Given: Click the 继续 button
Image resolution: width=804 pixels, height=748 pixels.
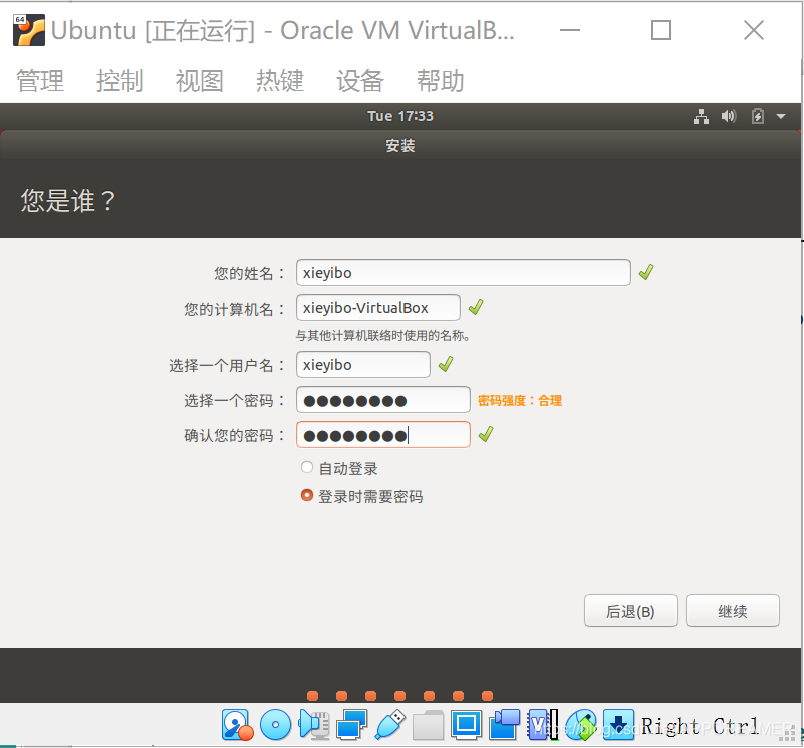Looking at the screenshot, I should click(x=733, y=611).
